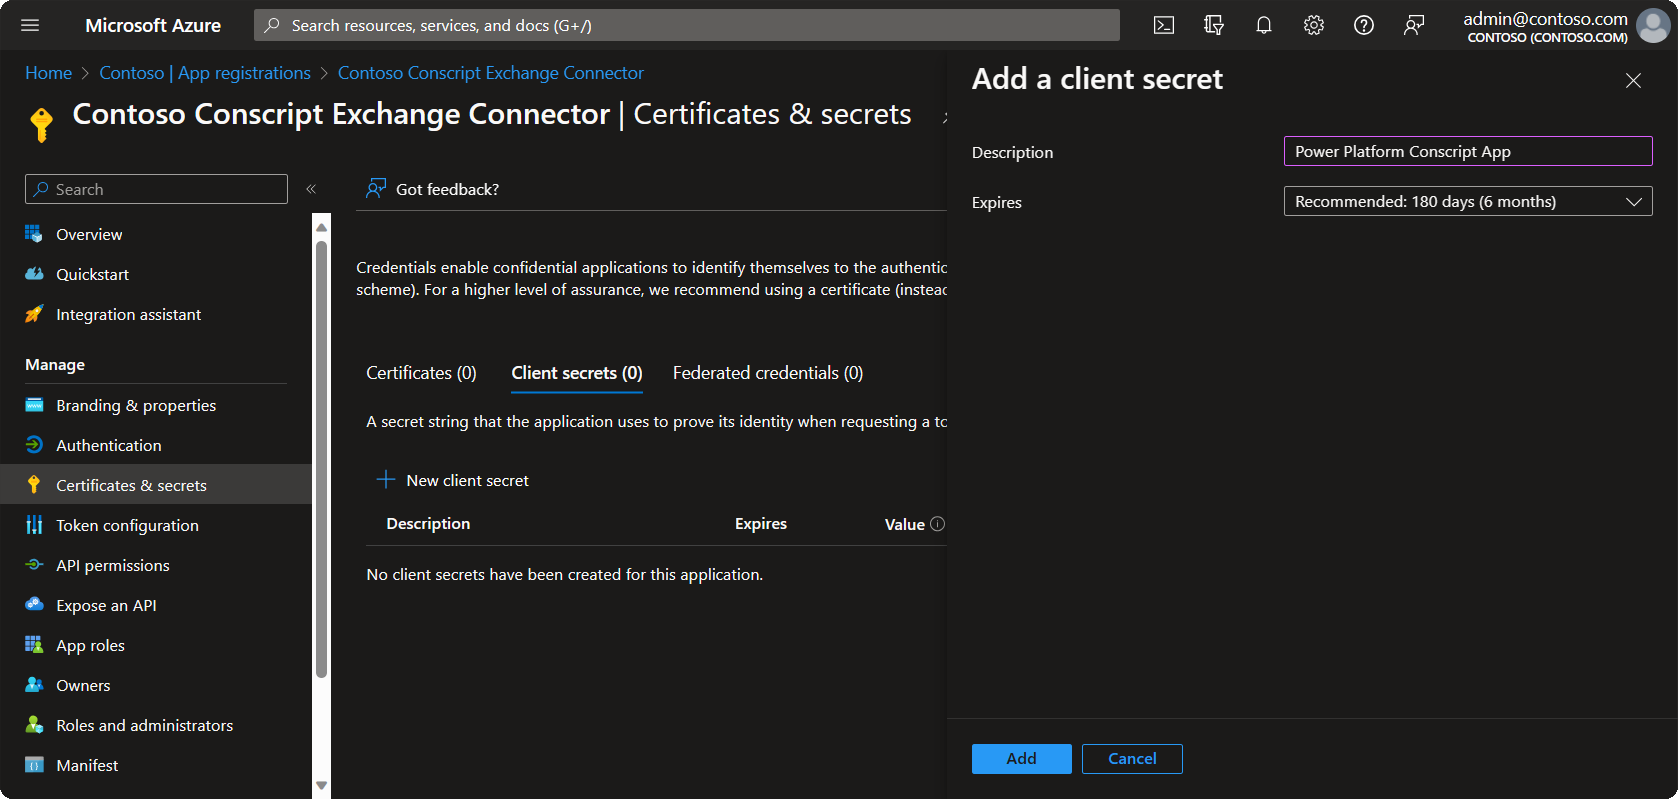Switch to the Certificates (0) tab
Image resolution: width=1678 pixels, height=799 pixels.
pos(421,373)
